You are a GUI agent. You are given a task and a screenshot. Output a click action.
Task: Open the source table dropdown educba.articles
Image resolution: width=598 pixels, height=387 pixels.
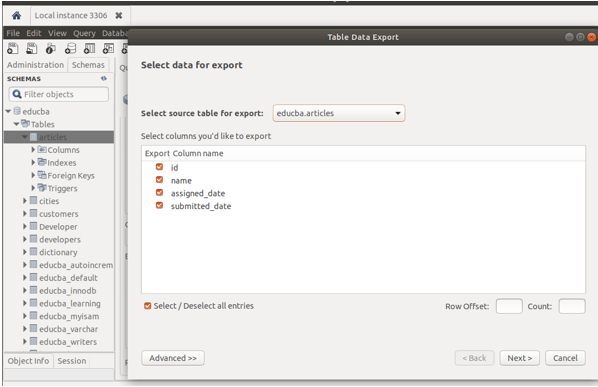click(x=339, y=113)
